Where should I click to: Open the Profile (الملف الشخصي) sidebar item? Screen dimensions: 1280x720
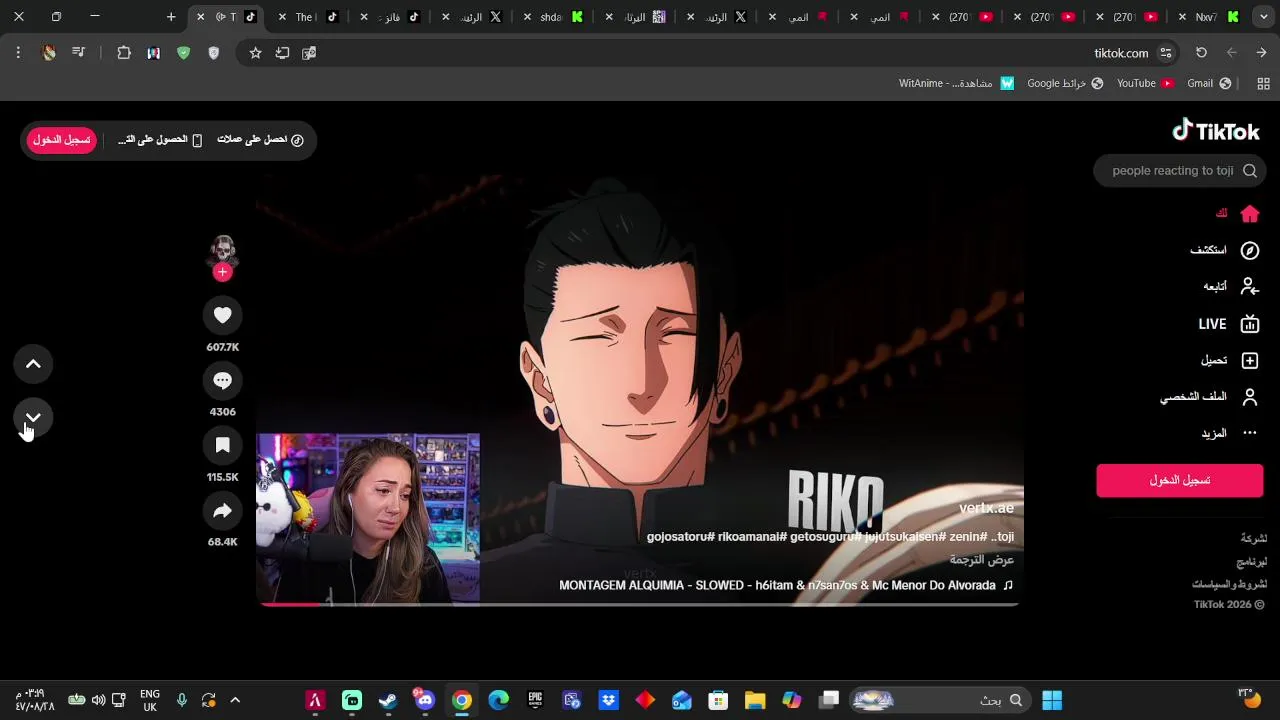click(1209, 397)
